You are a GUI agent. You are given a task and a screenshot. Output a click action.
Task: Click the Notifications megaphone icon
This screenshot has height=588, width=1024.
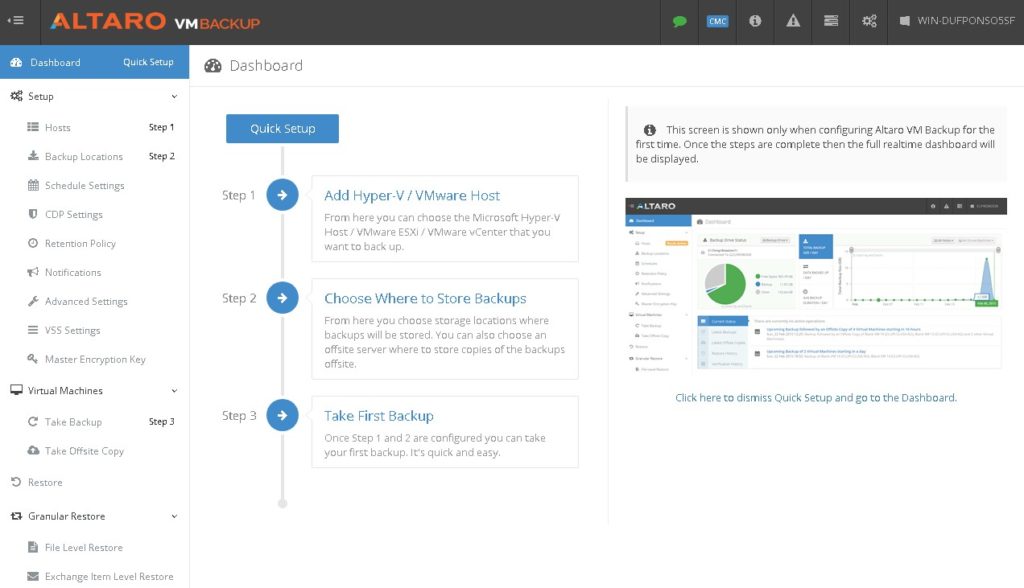coord(33,272)
